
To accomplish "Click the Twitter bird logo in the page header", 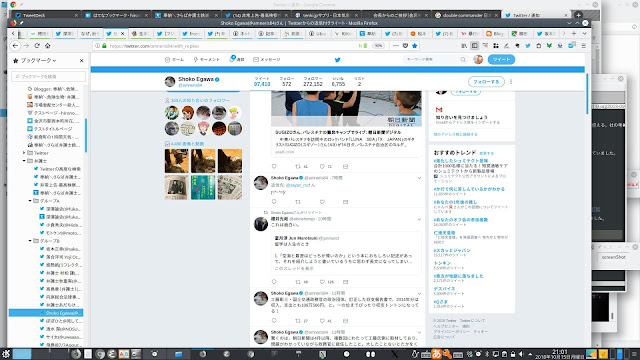I will [338, 60].
